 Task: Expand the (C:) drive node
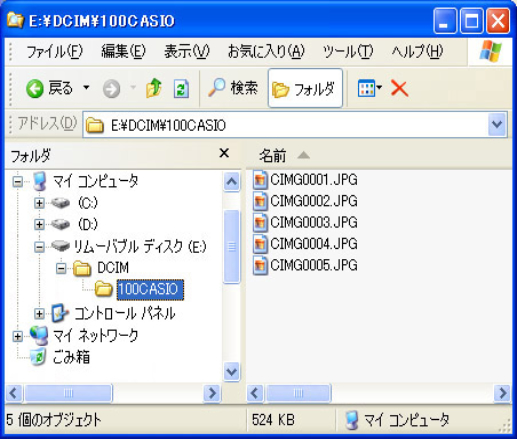(x=39, y=203)
